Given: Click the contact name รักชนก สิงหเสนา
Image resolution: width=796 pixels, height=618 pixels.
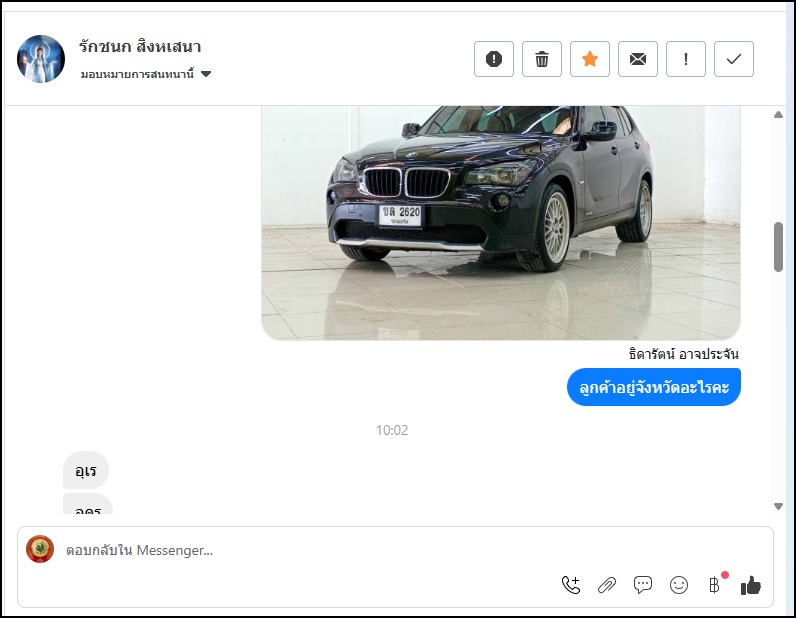Looking at the screenshot, I should [x=140, y=47].
